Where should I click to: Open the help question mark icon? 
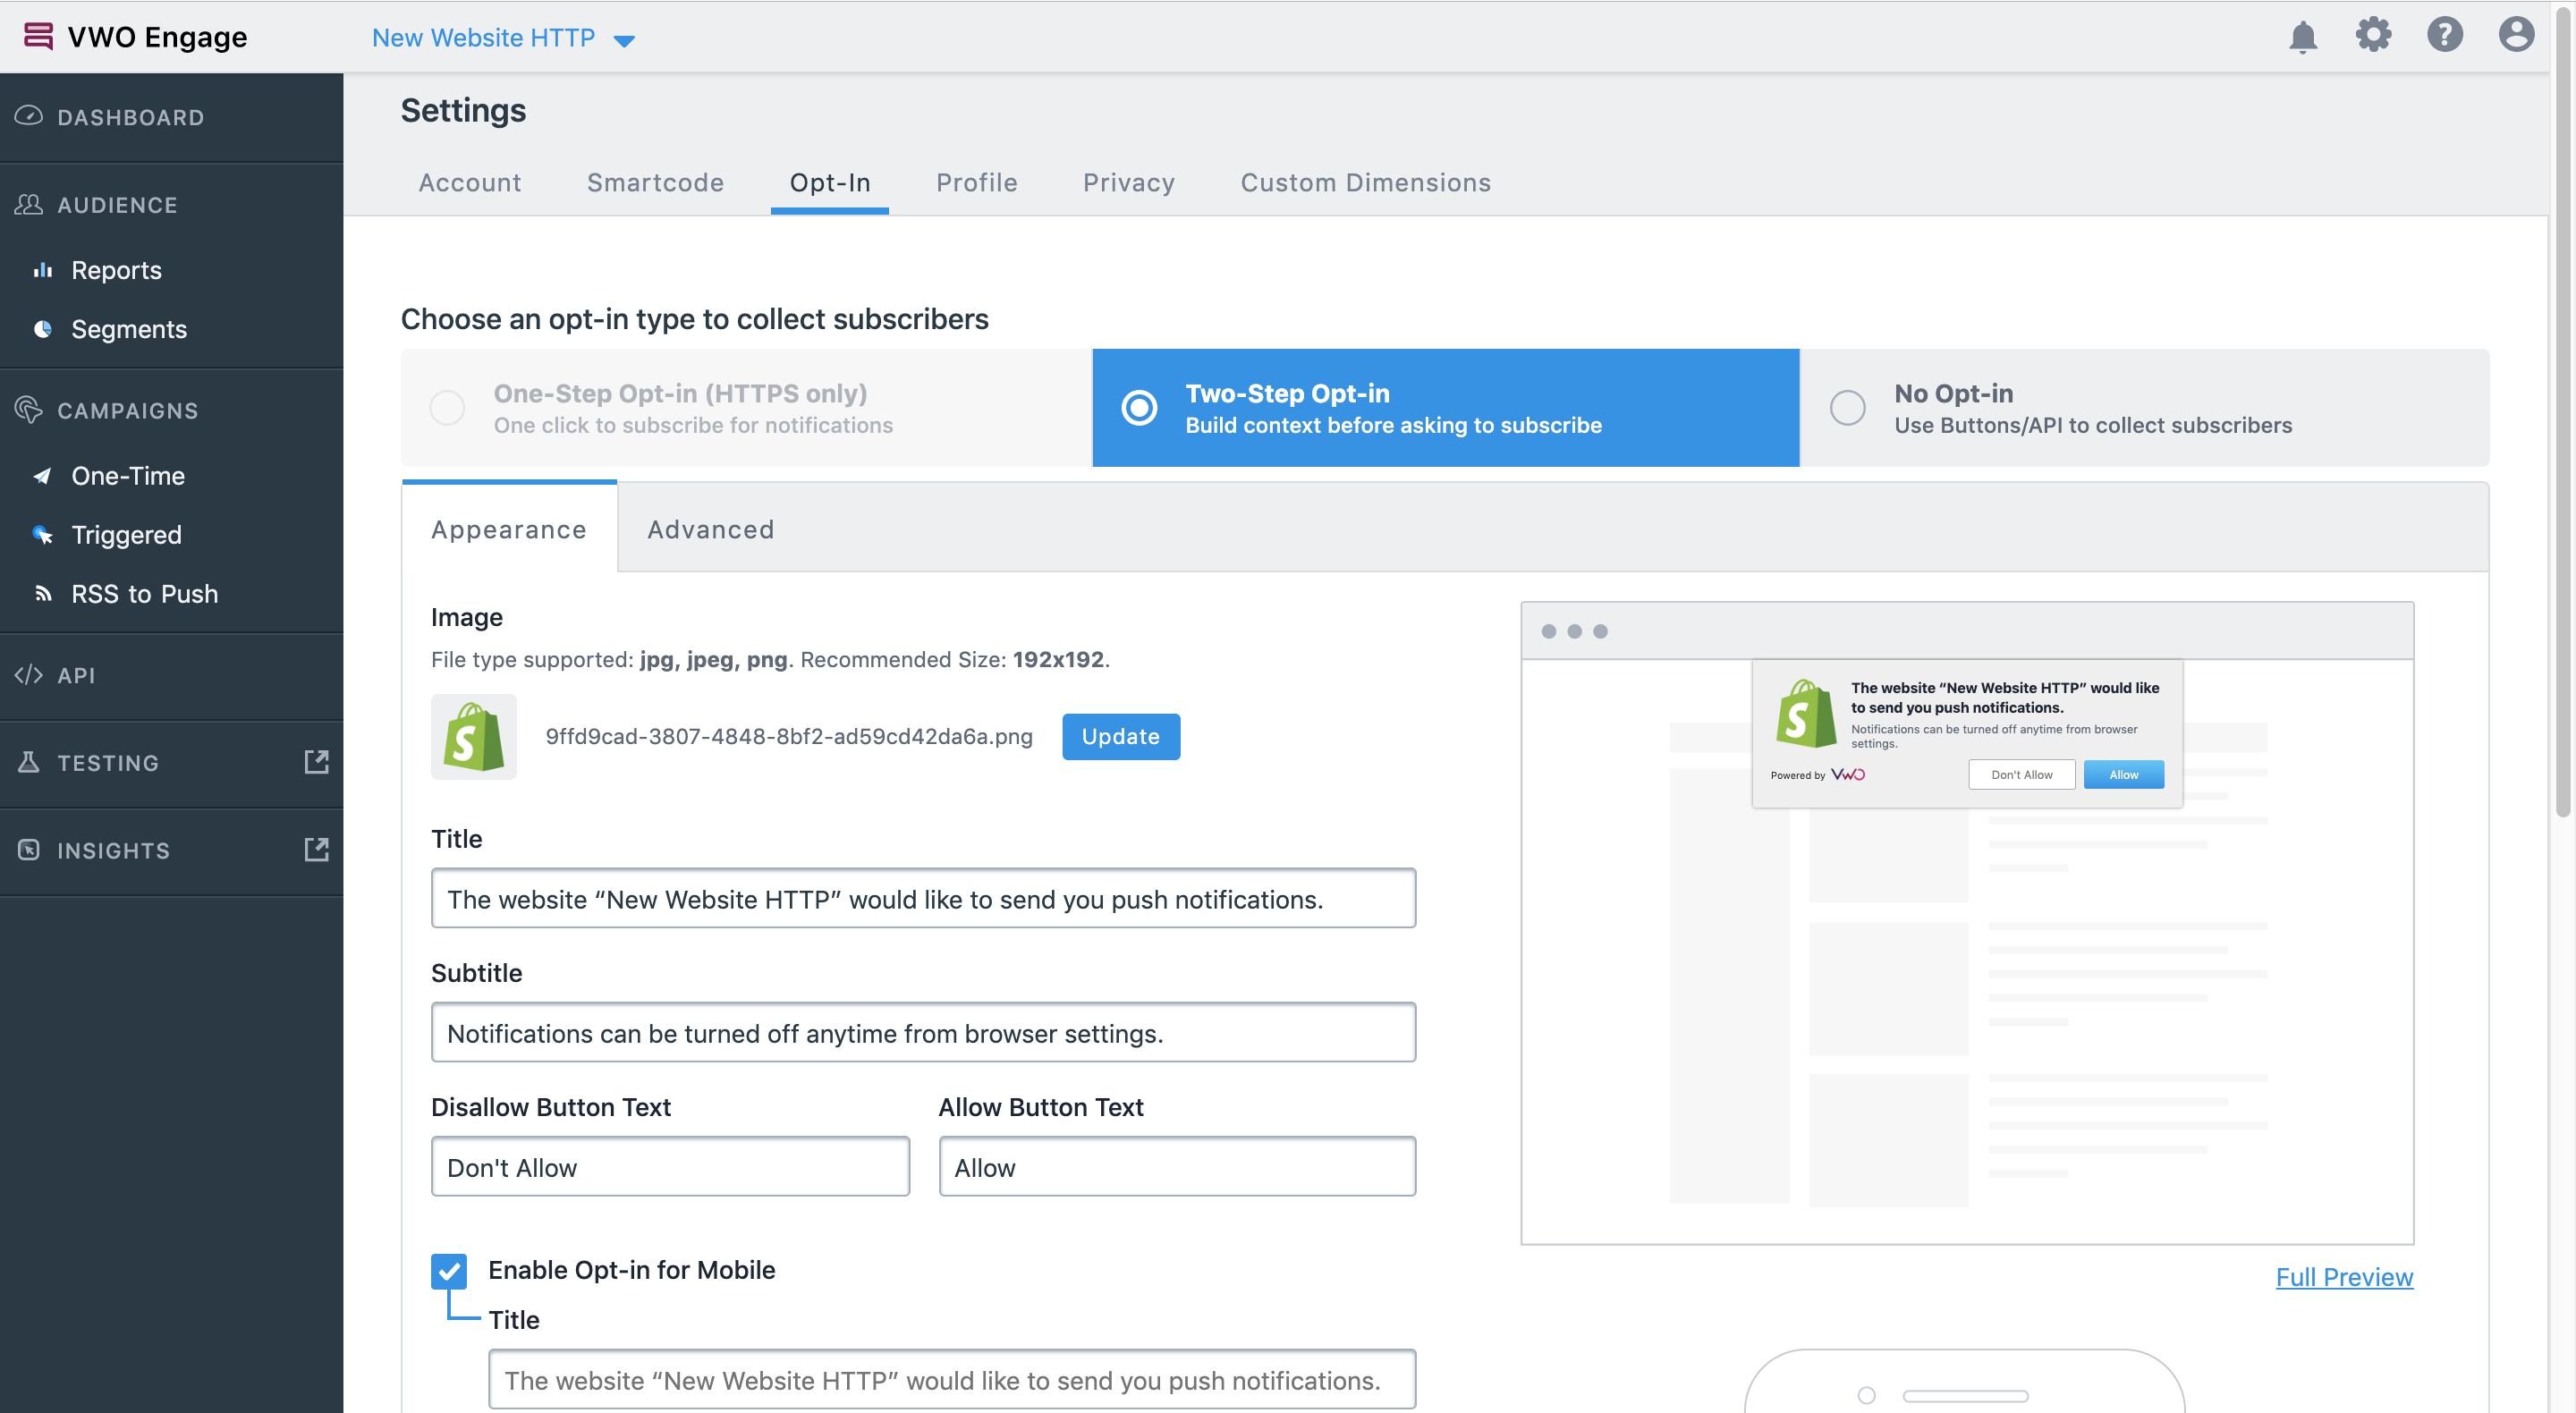pos(2444,35)
